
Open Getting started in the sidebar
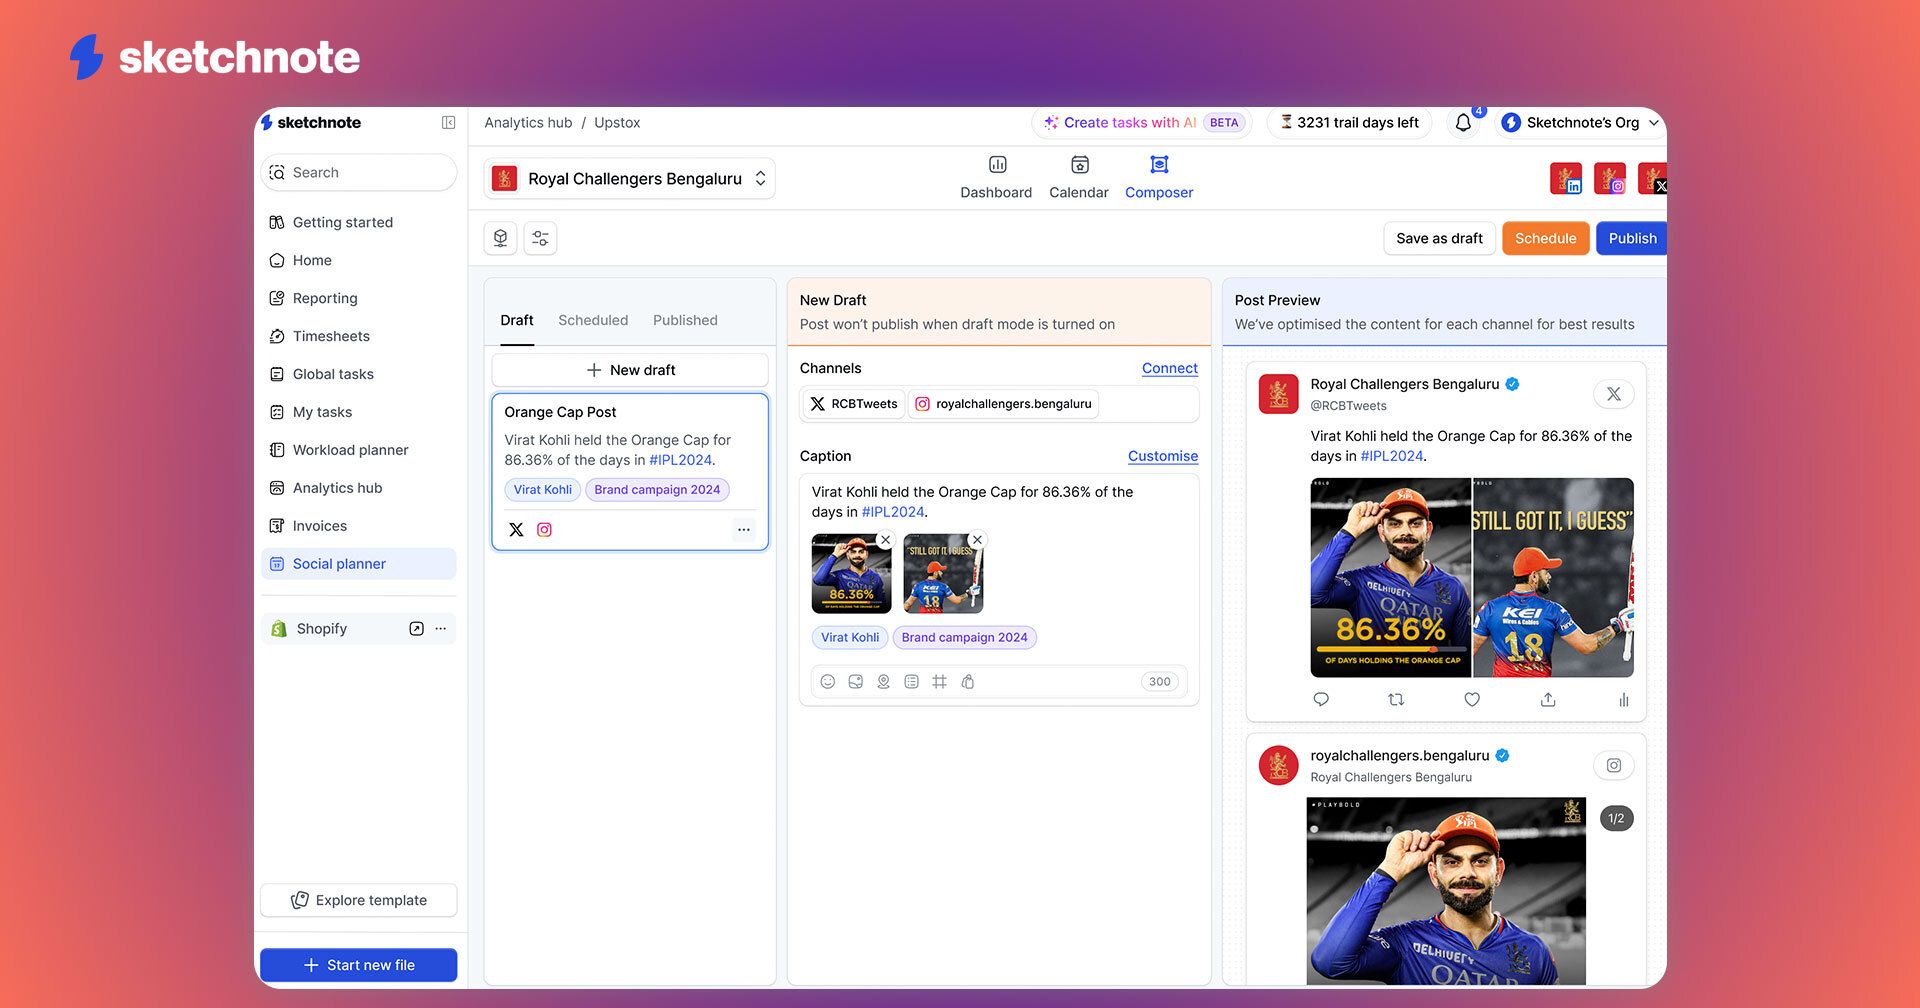(x=358, y=222)
